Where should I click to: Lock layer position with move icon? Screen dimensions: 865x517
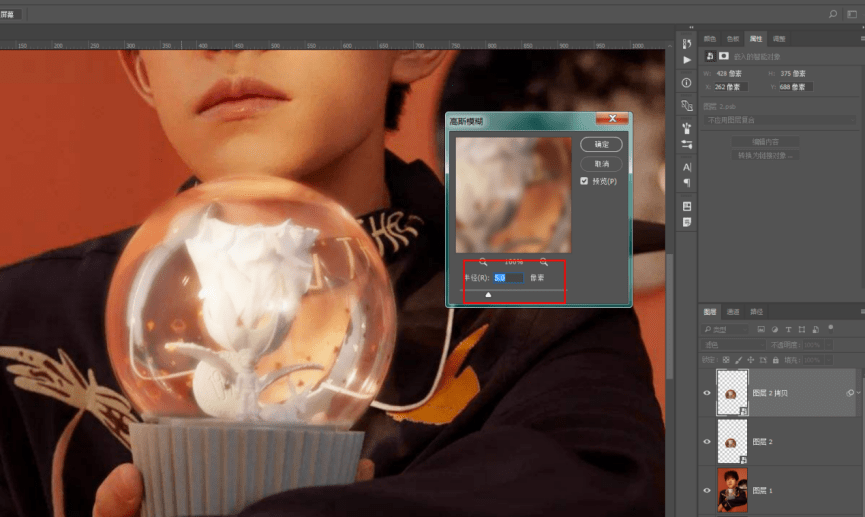click(751, 360)
